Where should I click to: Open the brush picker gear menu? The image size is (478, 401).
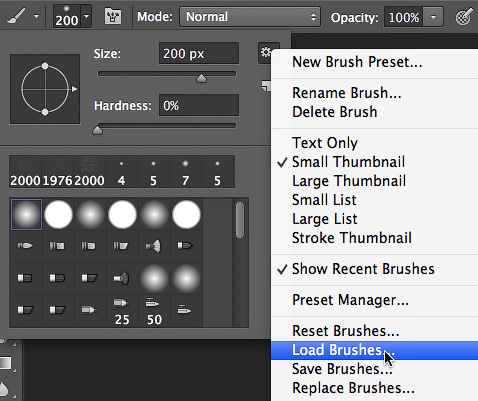coord(265,52)
